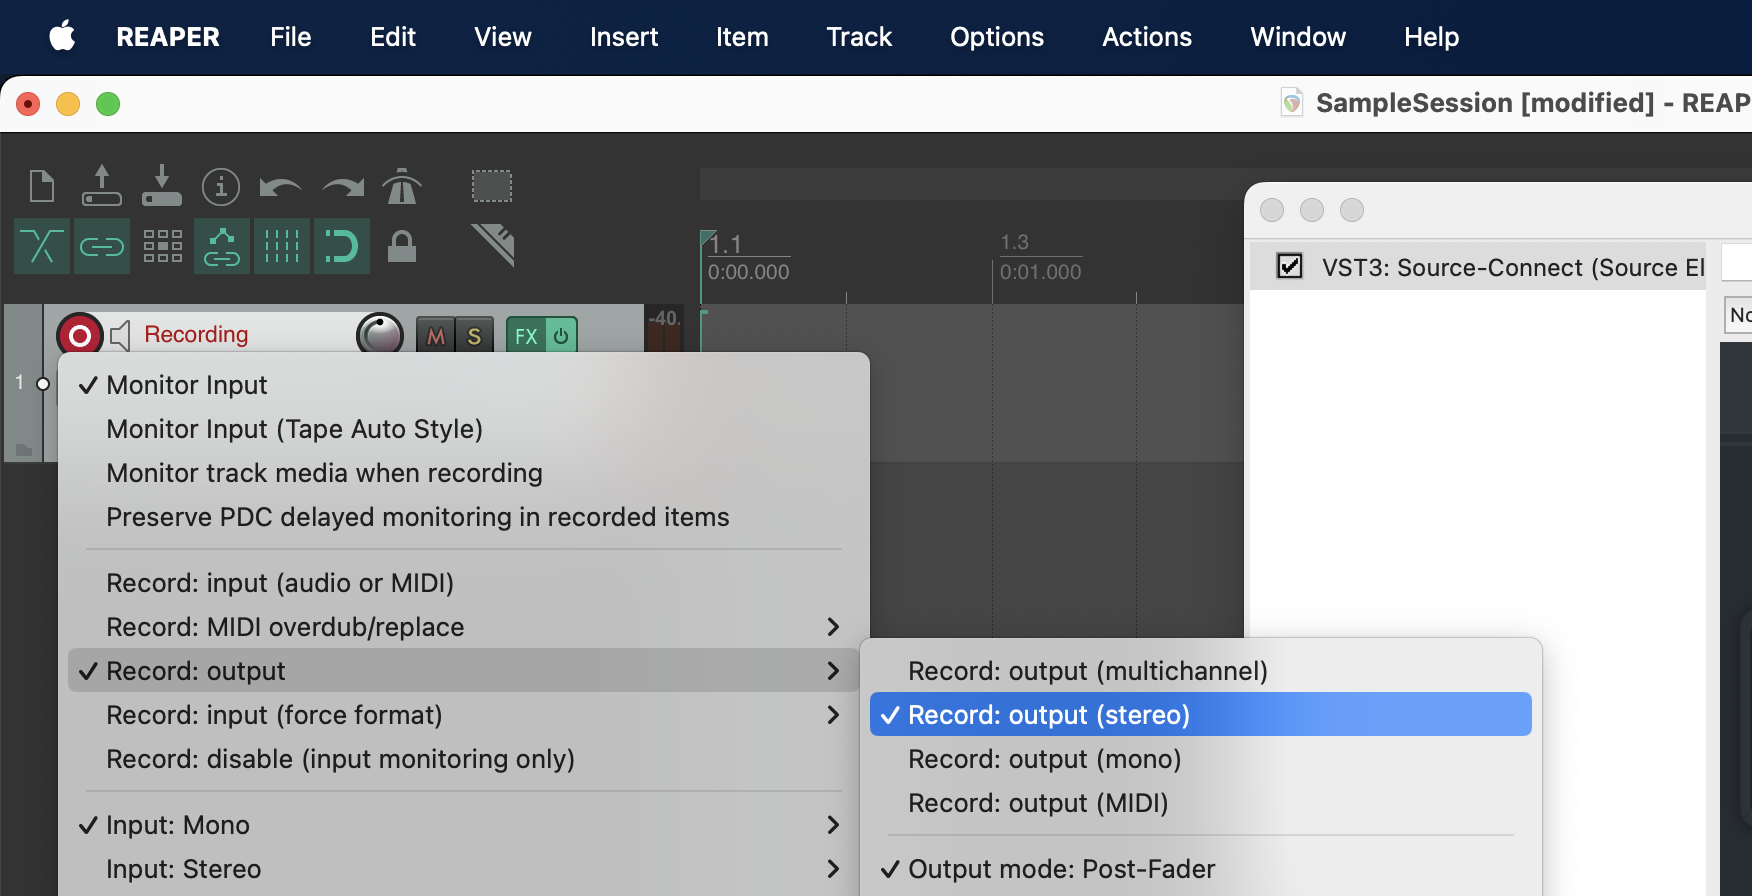The image size is (1752, 896).
Task: Click the Project Settings info icon
Action: pyautogui.click(x=221, y=186)
